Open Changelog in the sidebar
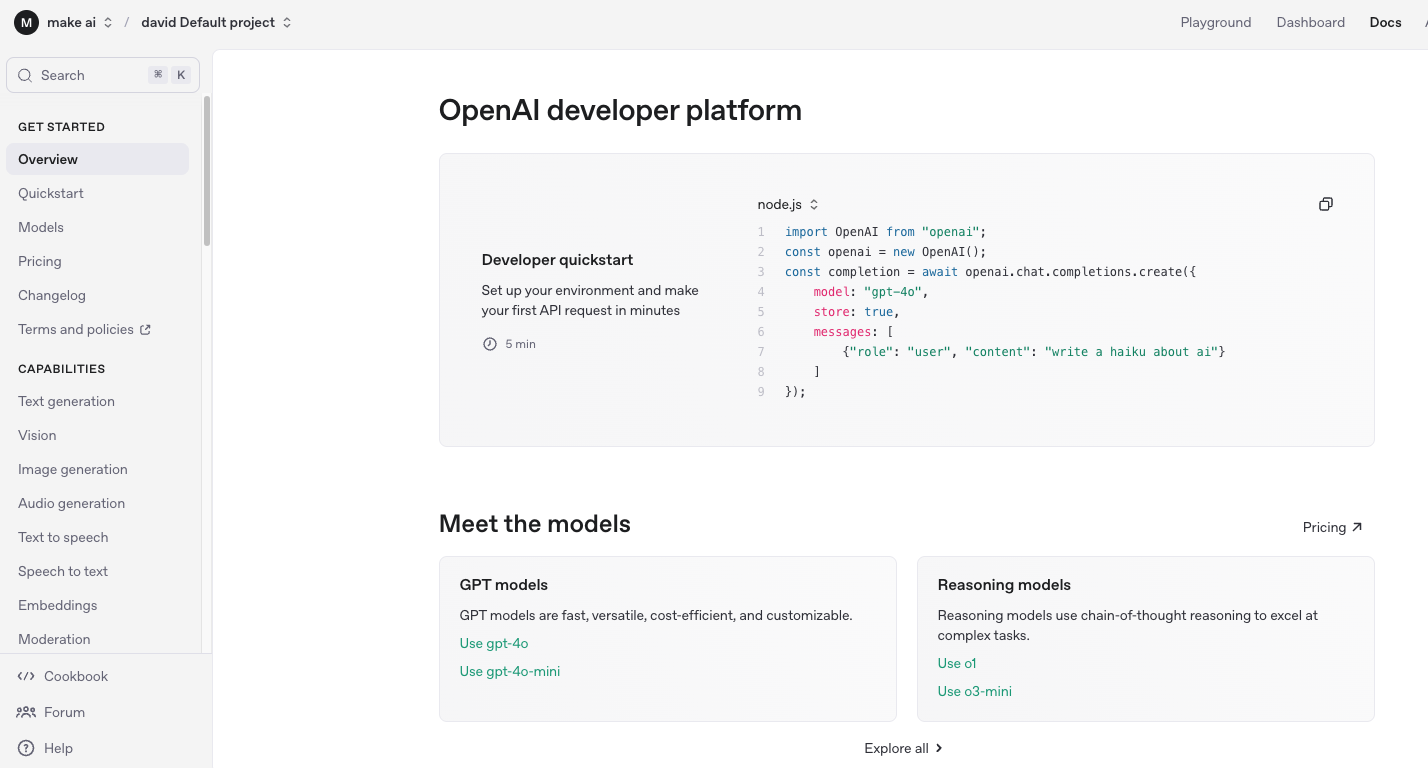1428x768 pixels. [x=52, y=295]
